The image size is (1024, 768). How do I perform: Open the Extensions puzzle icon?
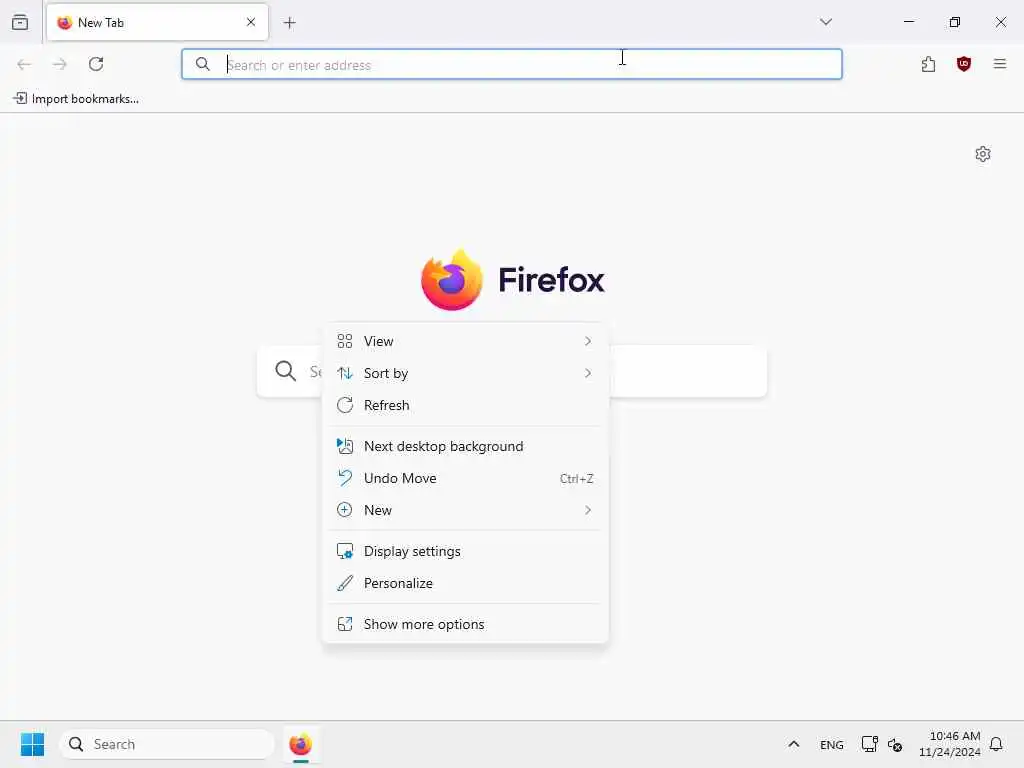[928, 64]
